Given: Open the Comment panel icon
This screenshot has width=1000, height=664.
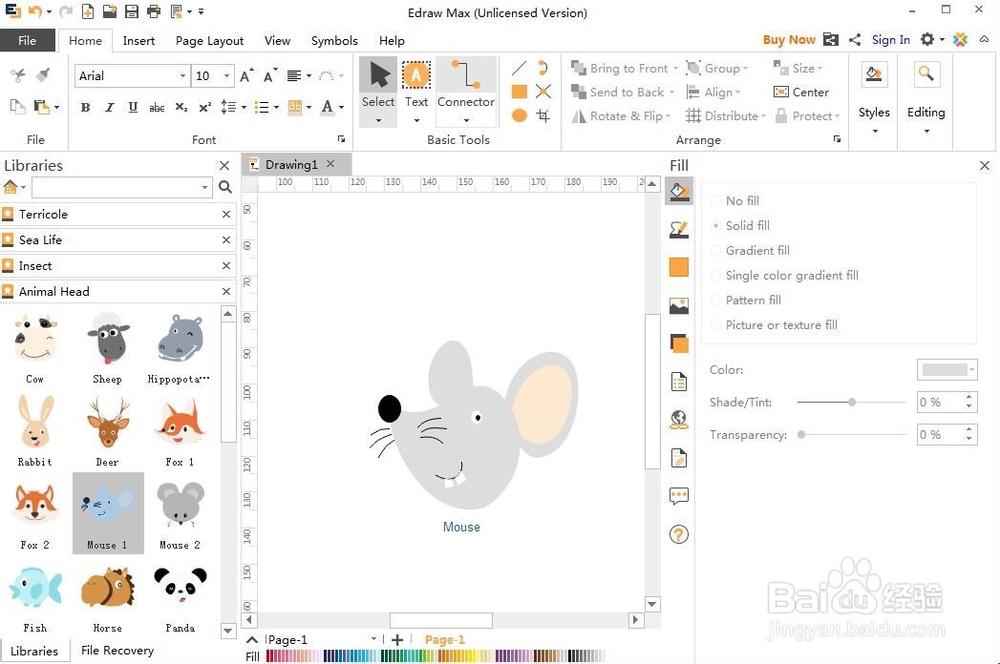Looking at the screenshot, I should [x=679, y=496].
